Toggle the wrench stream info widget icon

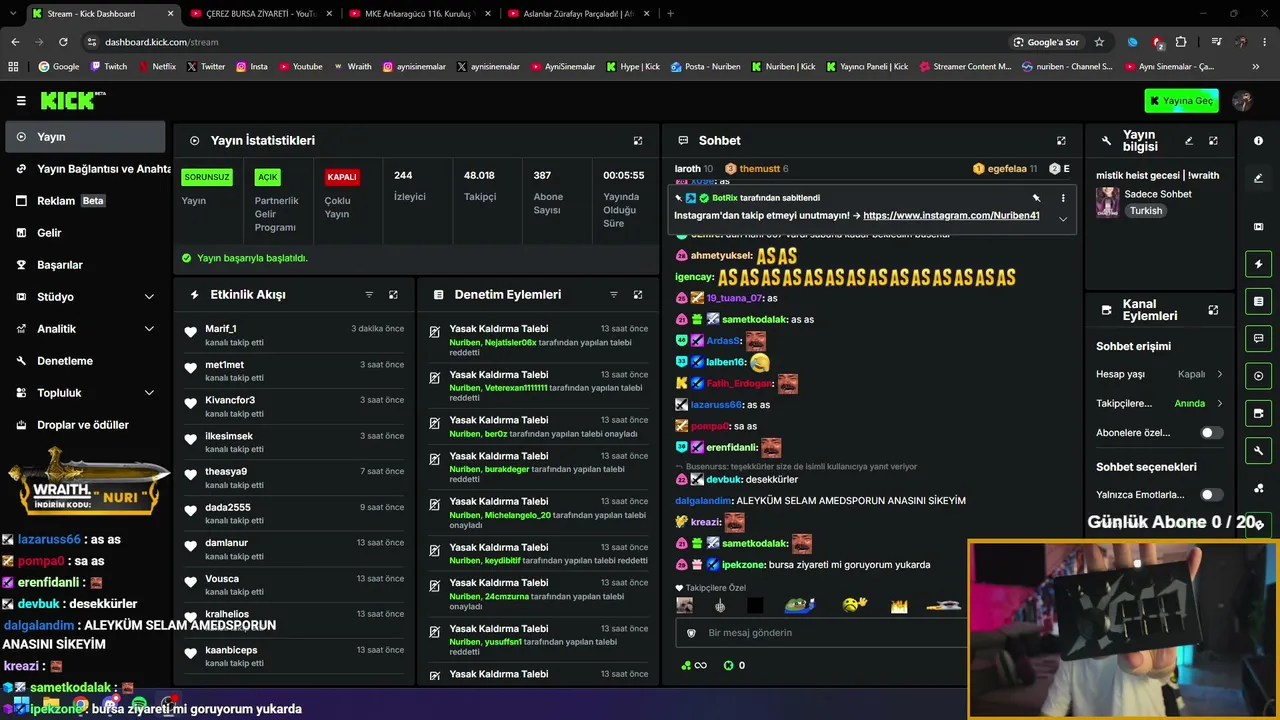pos(1258,450)
